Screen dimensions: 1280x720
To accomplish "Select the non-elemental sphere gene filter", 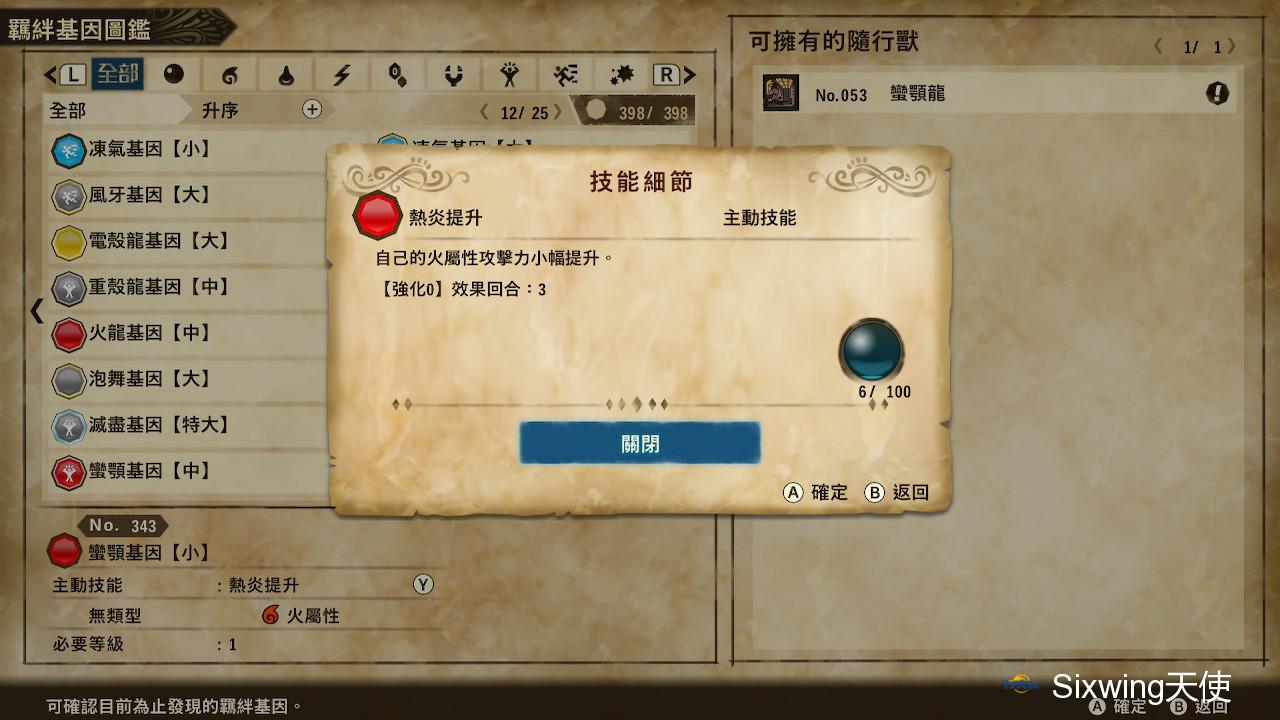I will pos(174,75).
